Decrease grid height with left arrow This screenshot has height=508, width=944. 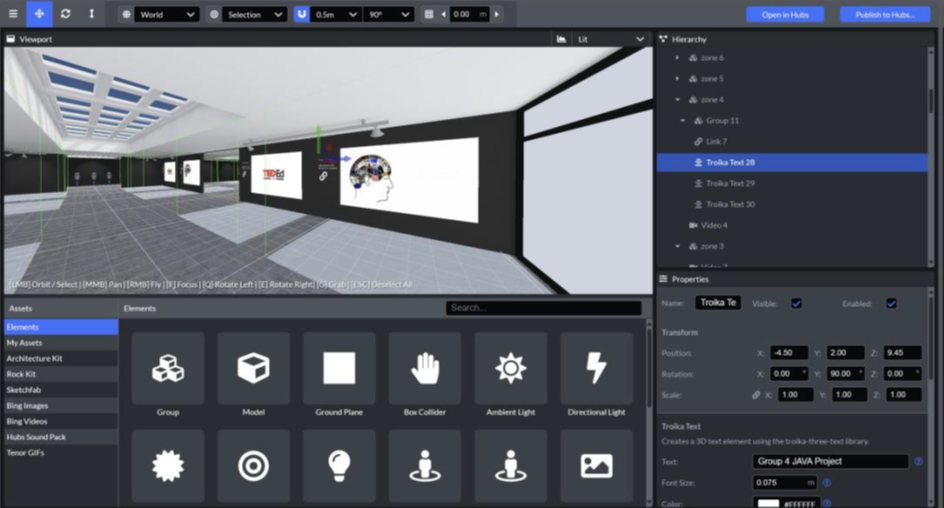click(444, 14)
